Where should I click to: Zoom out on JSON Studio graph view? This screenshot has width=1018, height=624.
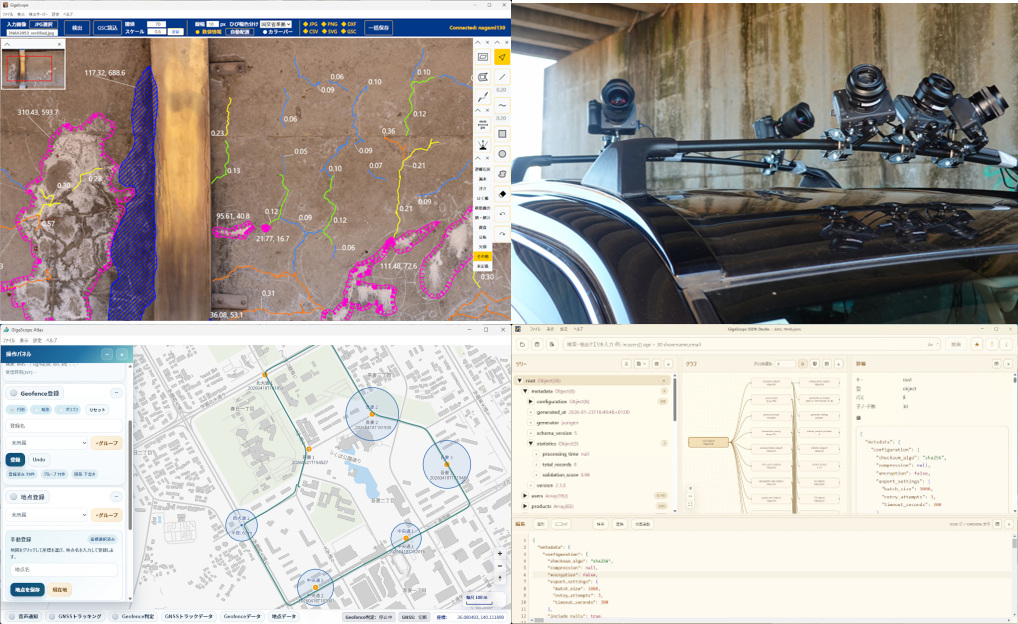(x=690, y=496)
